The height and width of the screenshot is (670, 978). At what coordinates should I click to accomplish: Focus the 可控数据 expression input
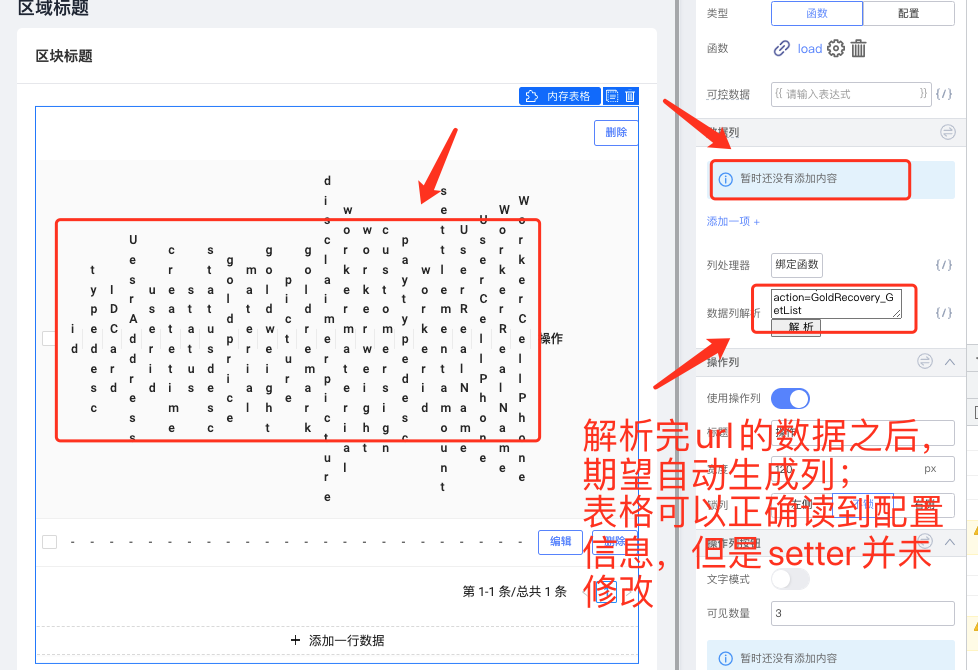[x=851, y=94]
